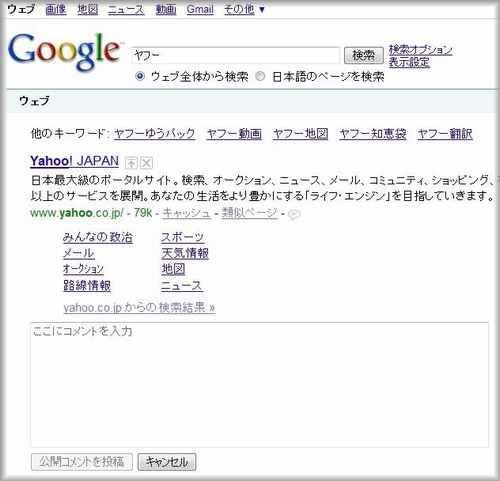Click the 公開コメントを投稿 button
The width and height of the screenshot is (500, 481).
(x=82, y=462)
